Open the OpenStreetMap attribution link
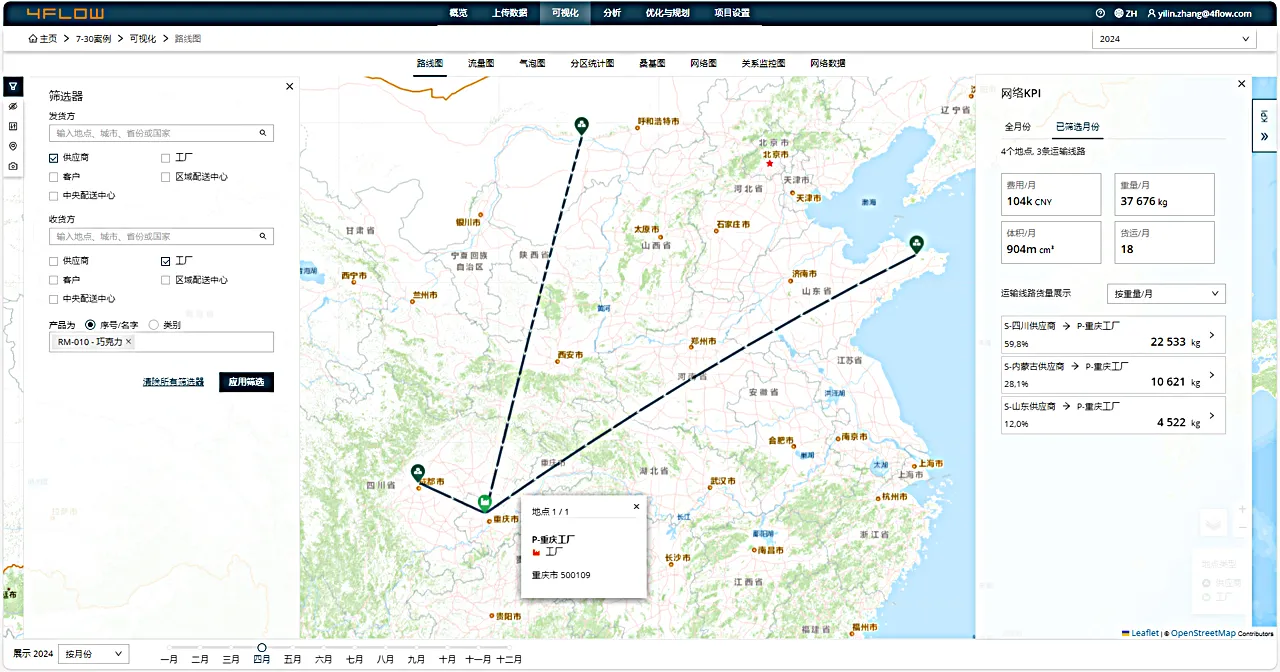This screenshot has height=672, width=1280. 1203,633
